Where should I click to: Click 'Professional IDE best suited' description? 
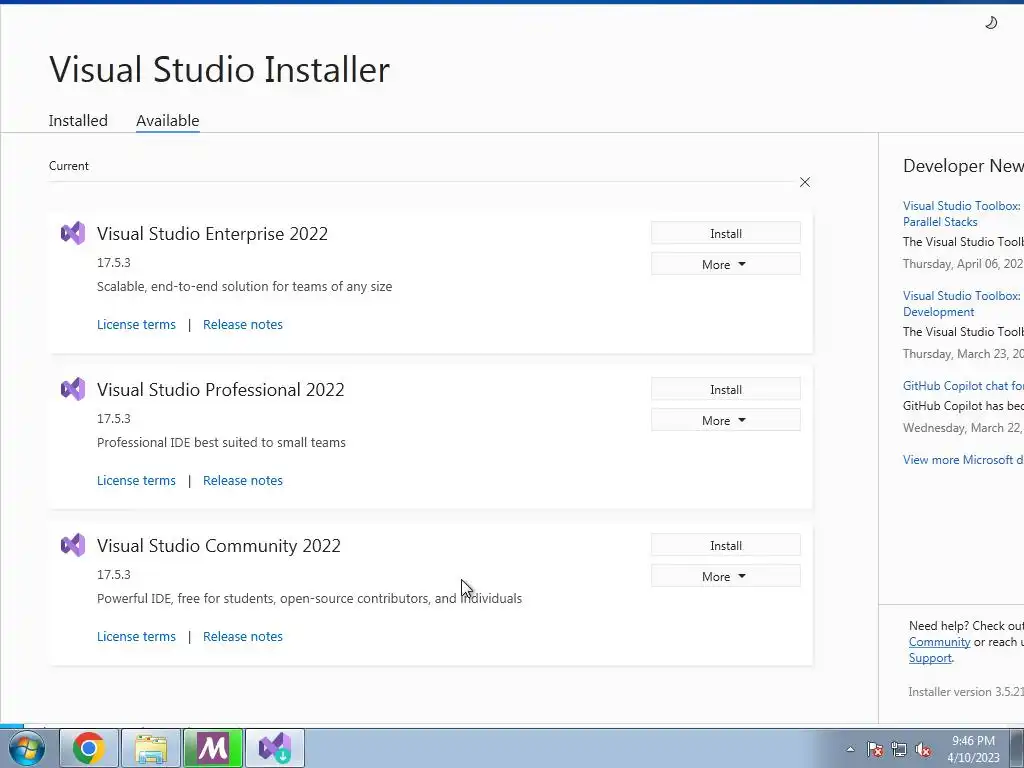tap(221, 442)
